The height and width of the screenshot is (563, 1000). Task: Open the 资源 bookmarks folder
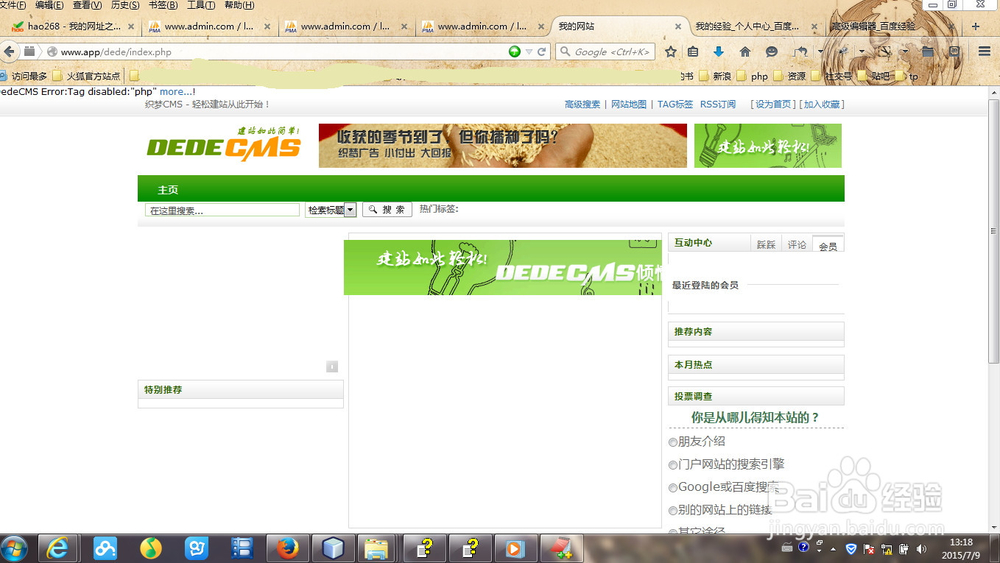point(790,76)
